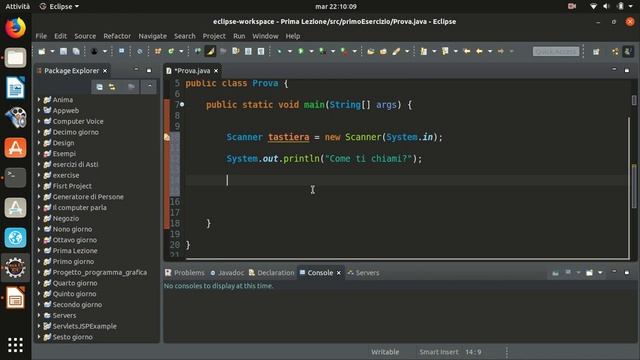Open Firefox from the Ubuntu dock
This screenshot has width=640, height=360.
(x=16, y=28)
